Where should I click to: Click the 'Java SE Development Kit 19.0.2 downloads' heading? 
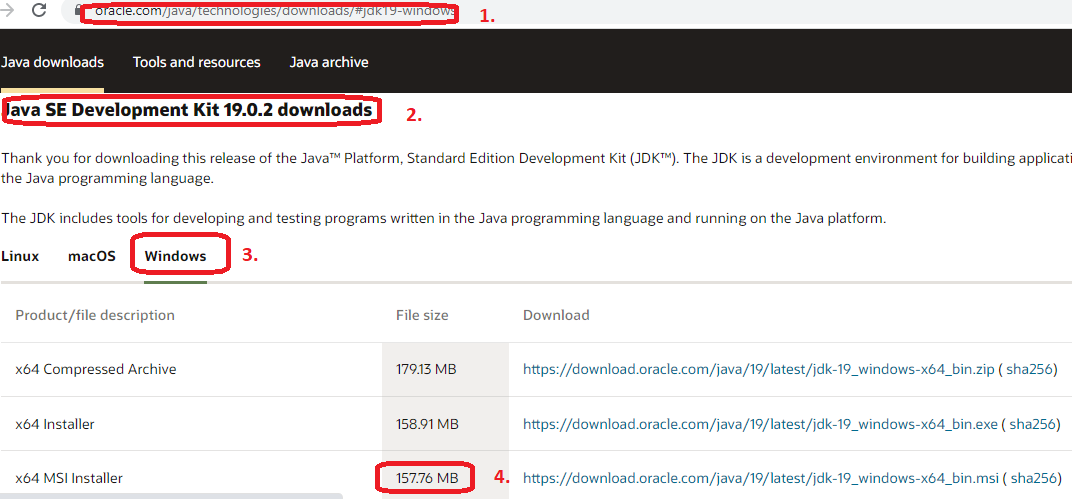188,110
